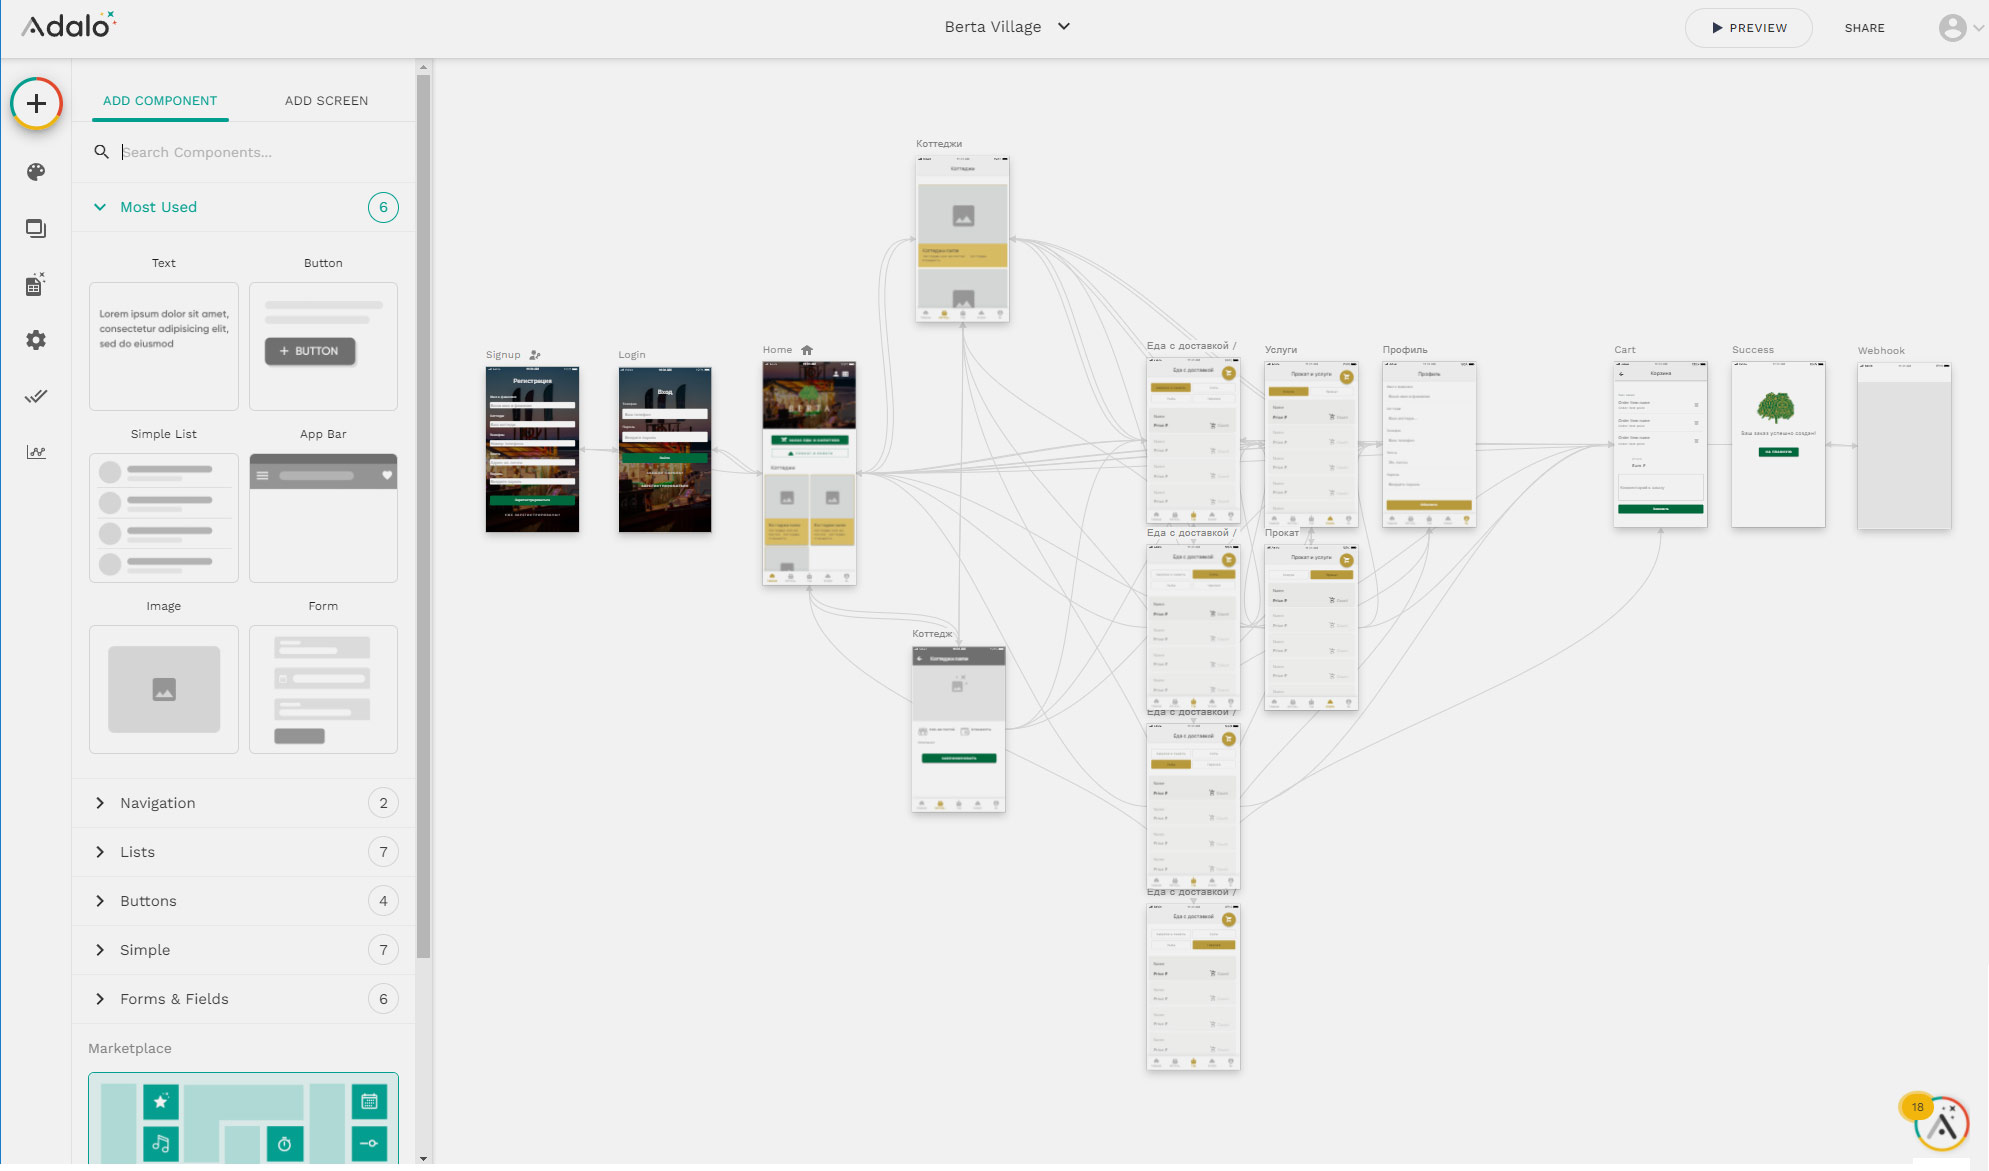Switch to the Add Screen tab
This screenshot has width=1989, height=1171.
tap(326, 101)
